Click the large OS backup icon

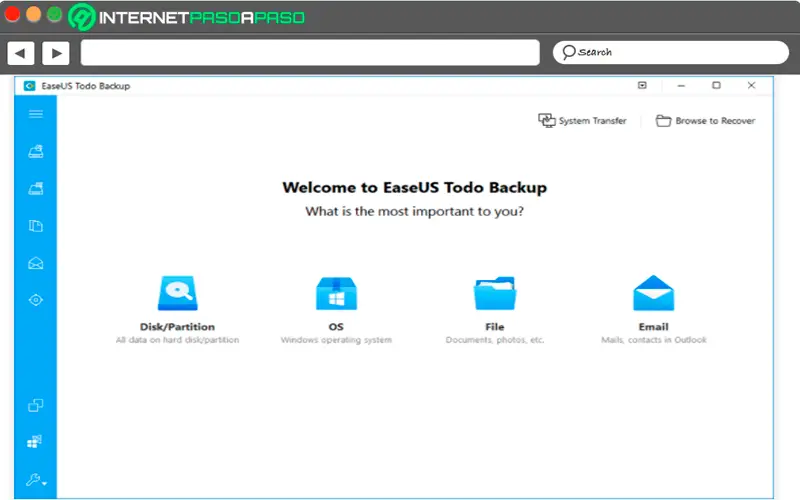(x=336, y=293)
